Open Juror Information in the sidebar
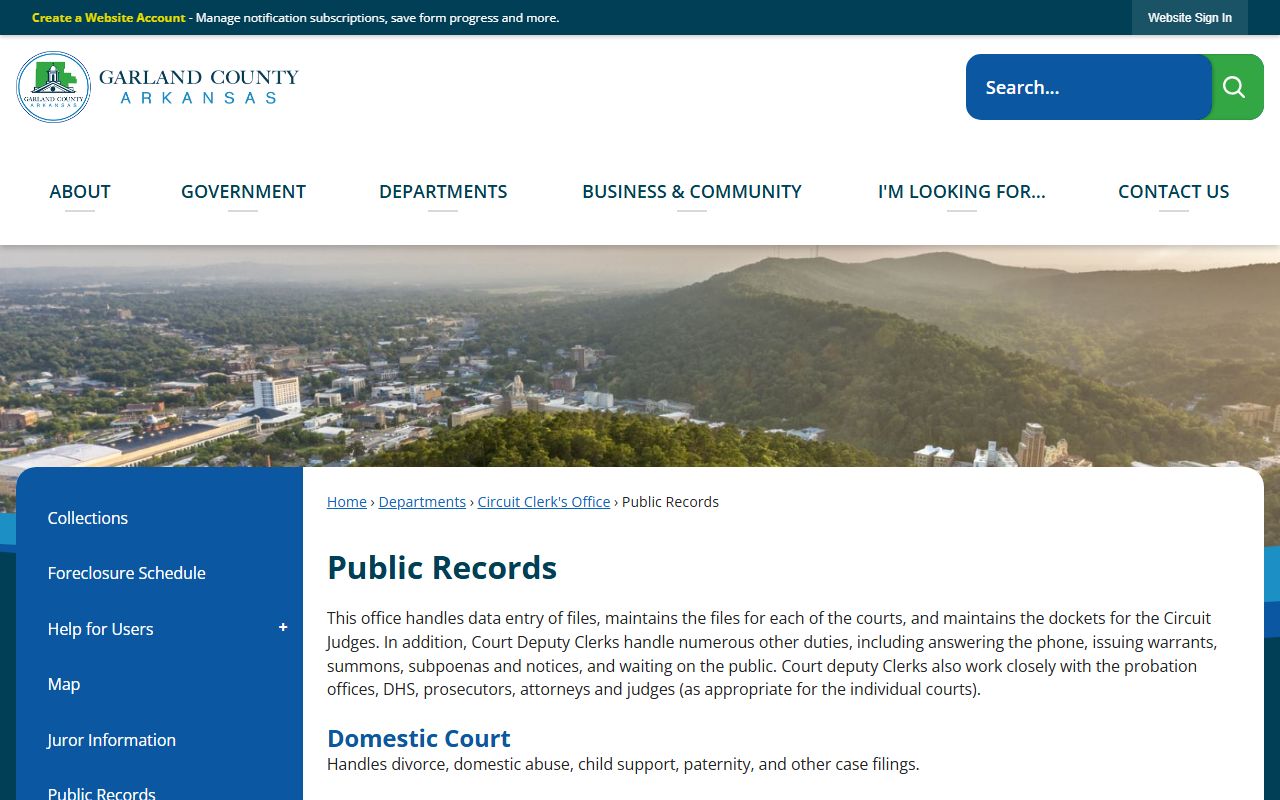This screenshot has height=800, width=1280. (112, 740)
